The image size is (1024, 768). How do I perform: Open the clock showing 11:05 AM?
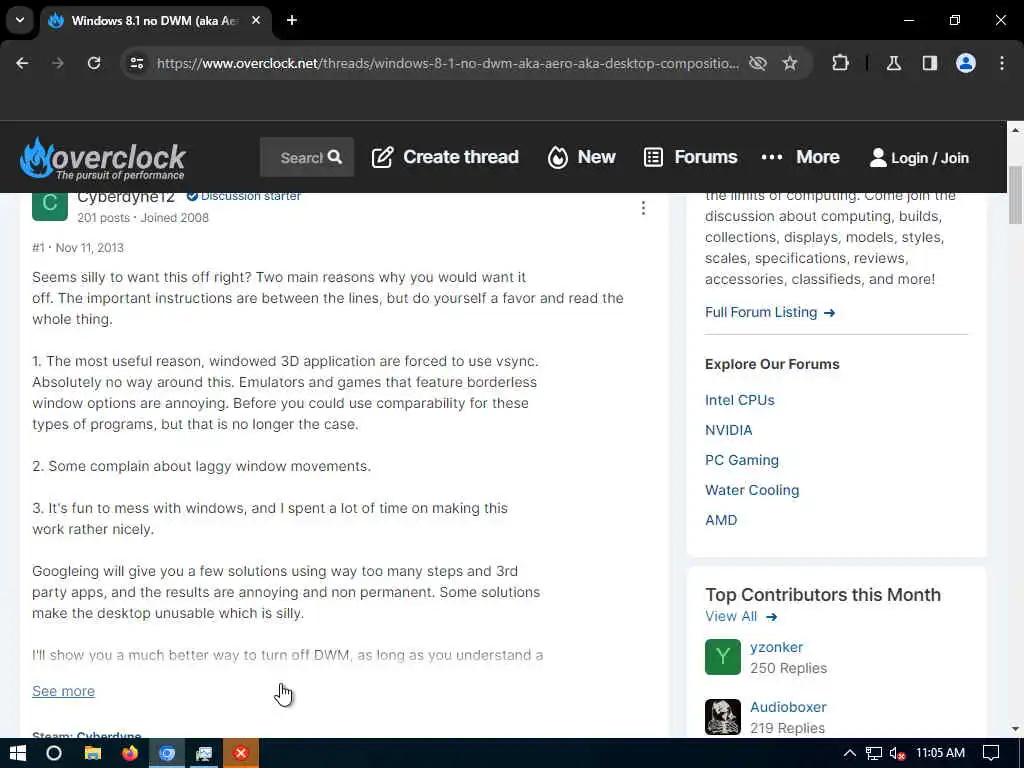click(940, 753)
